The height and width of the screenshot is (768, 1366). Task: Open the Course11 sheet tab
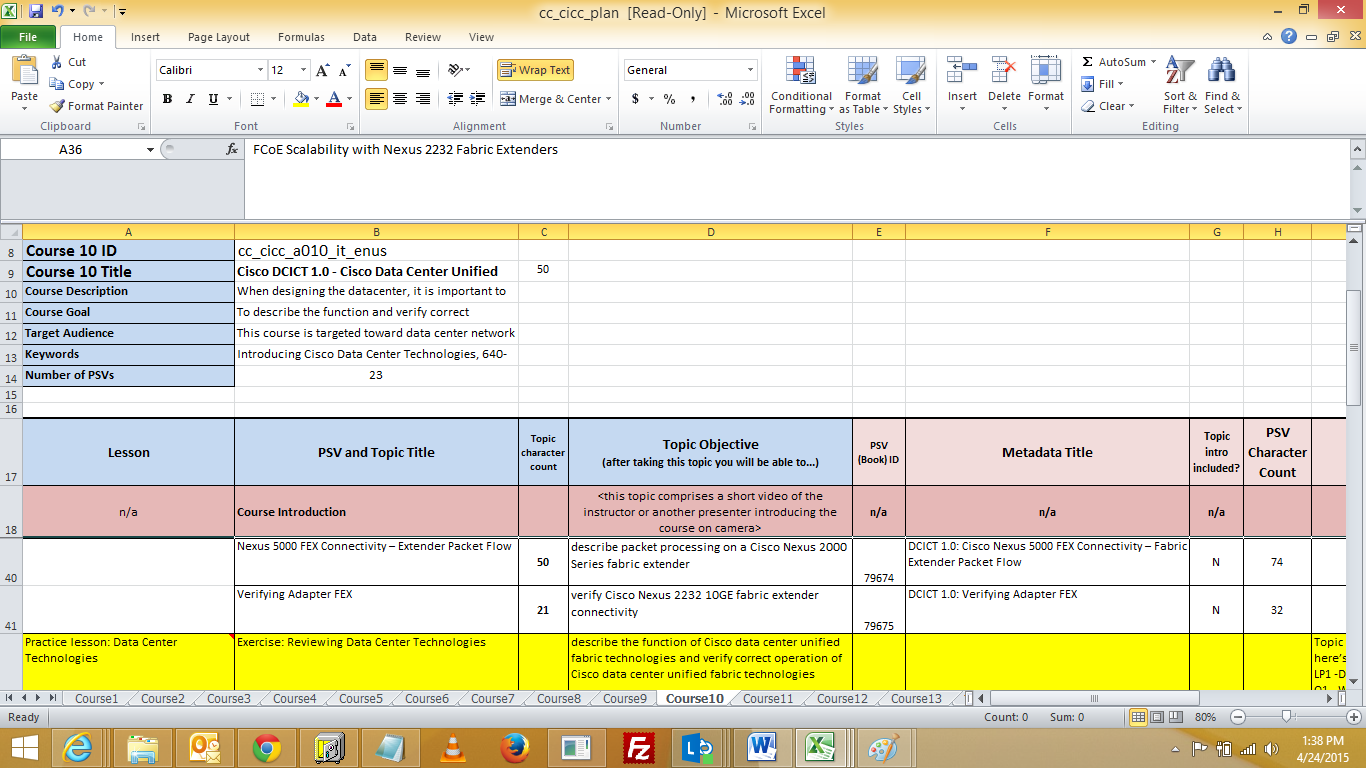[768, 699]
